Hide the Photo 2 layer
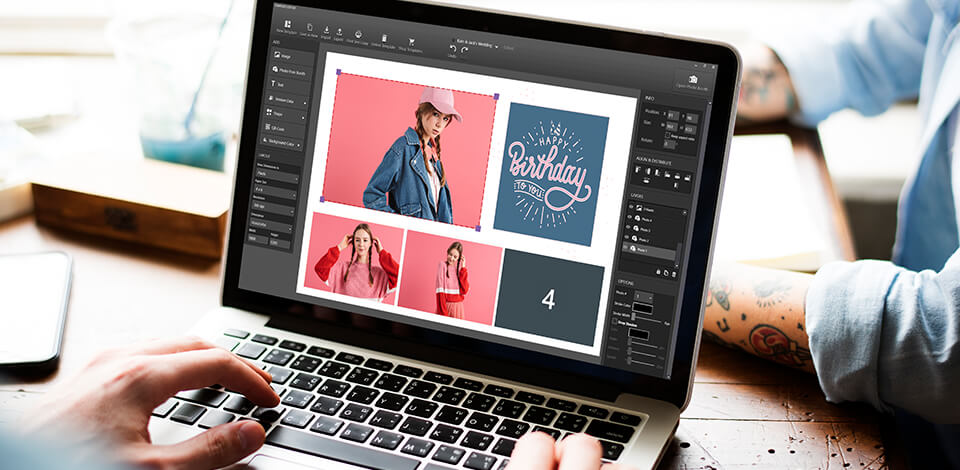This screenshot has height=470, width=960. pyautogui.click(x=627, y=237)
